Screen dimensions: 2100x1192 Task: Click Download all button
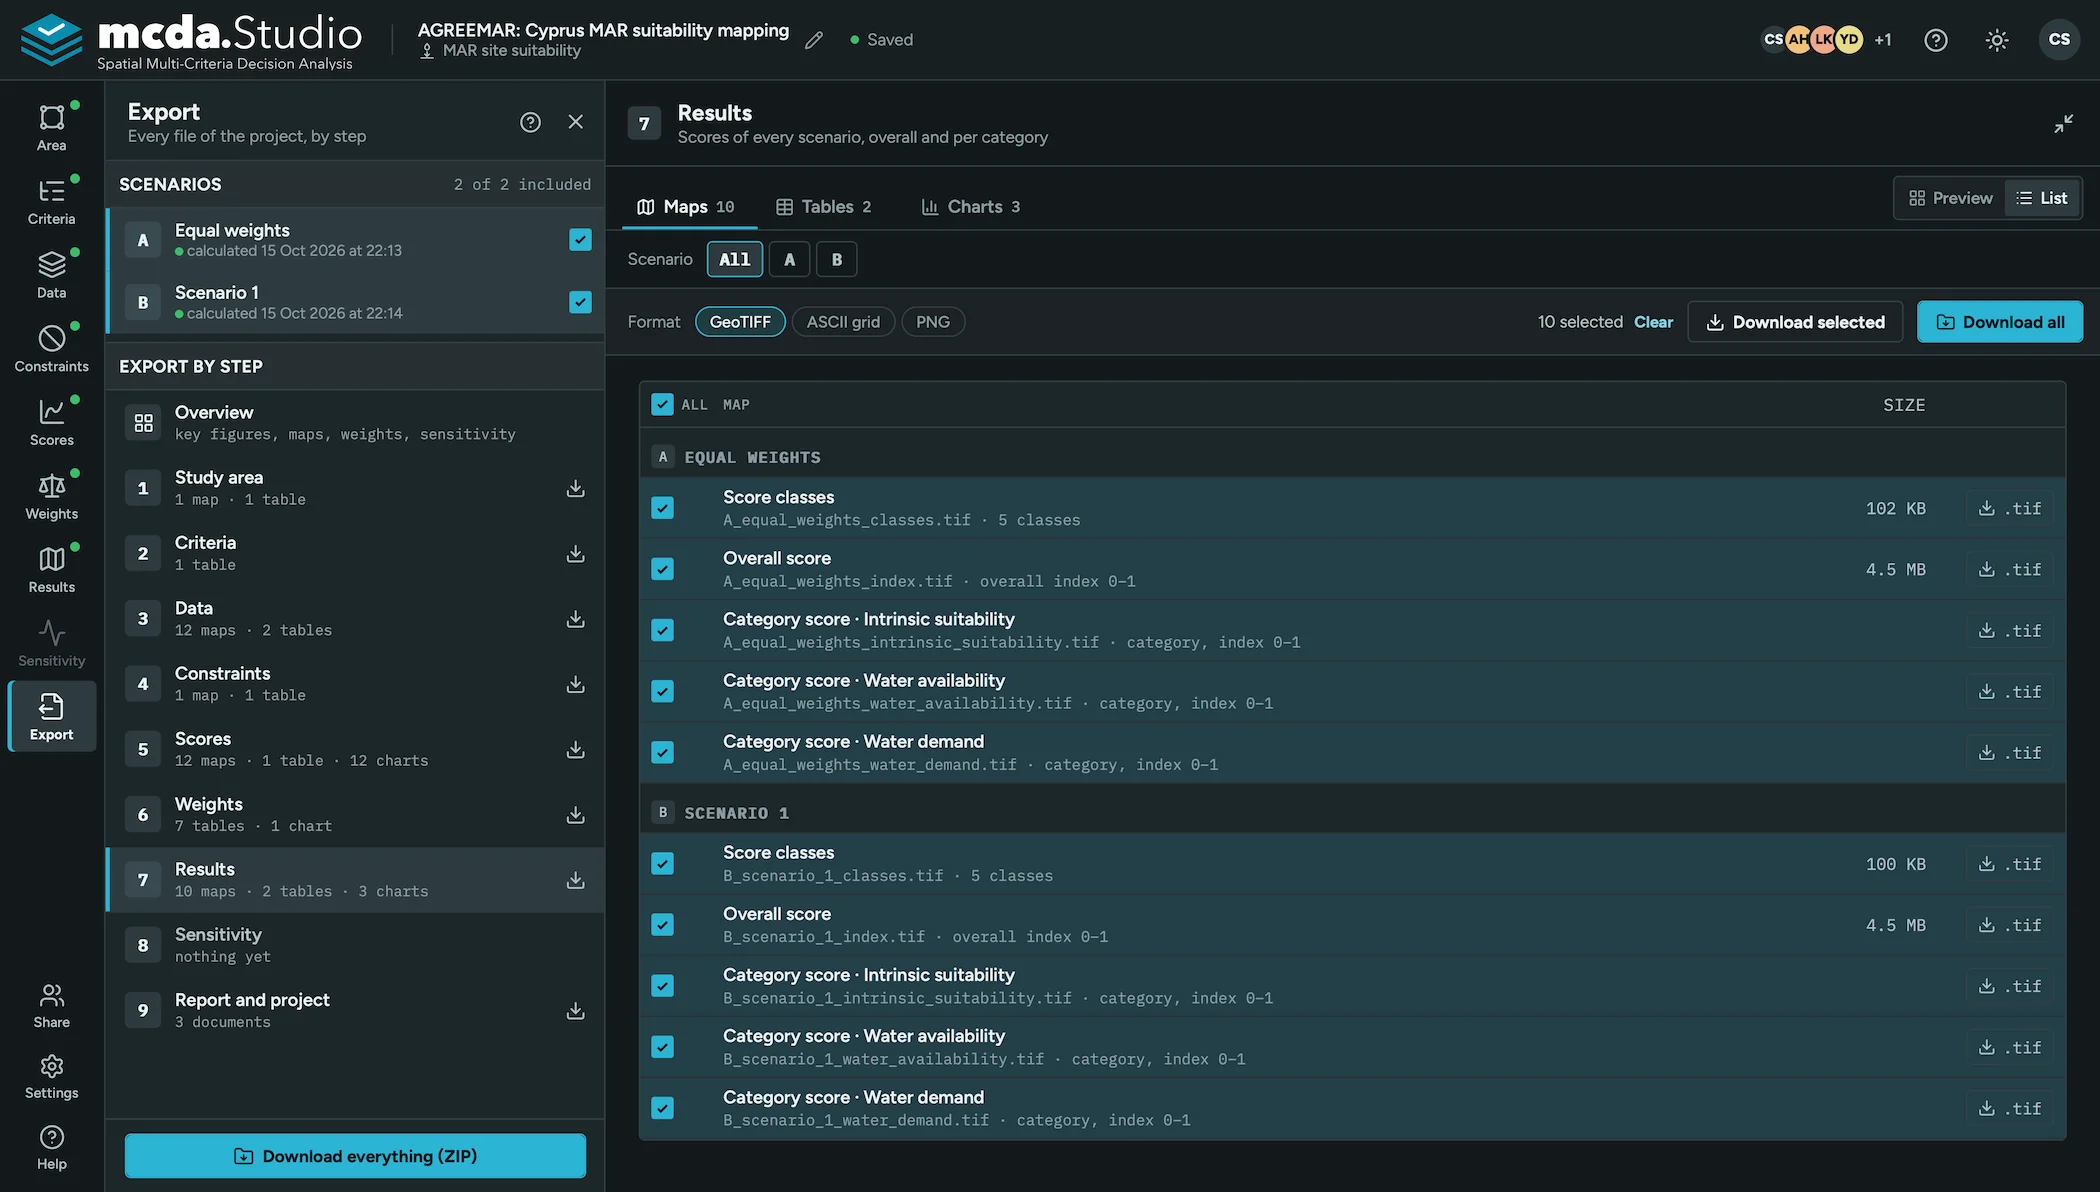coord(2000,322)
